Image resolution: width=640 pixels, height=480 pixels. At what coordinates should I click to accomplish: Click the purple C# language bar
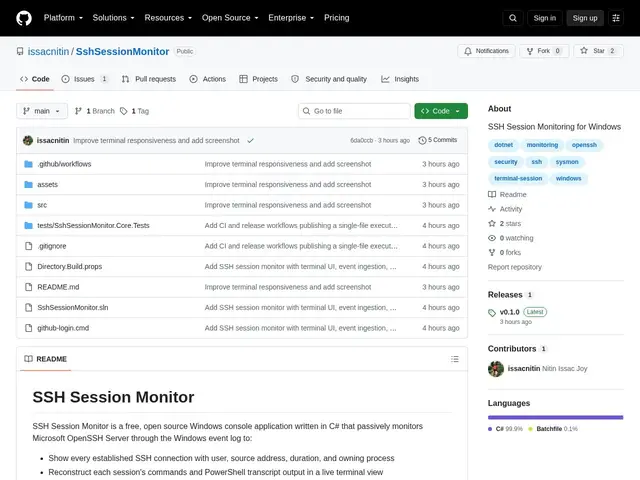555,418
